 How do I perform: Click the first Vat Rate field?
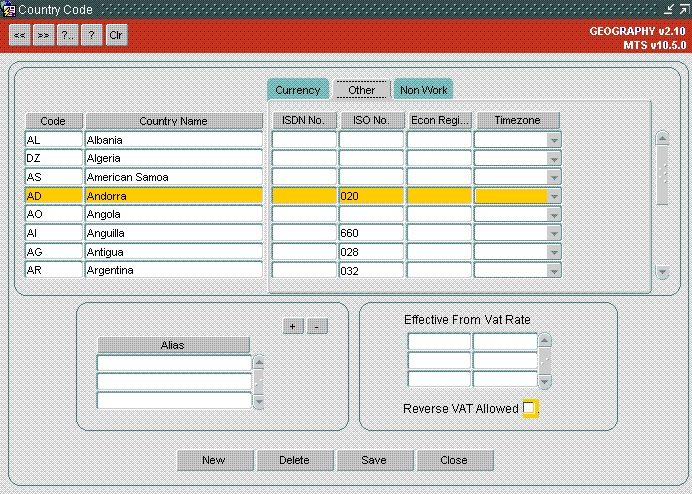505,341
